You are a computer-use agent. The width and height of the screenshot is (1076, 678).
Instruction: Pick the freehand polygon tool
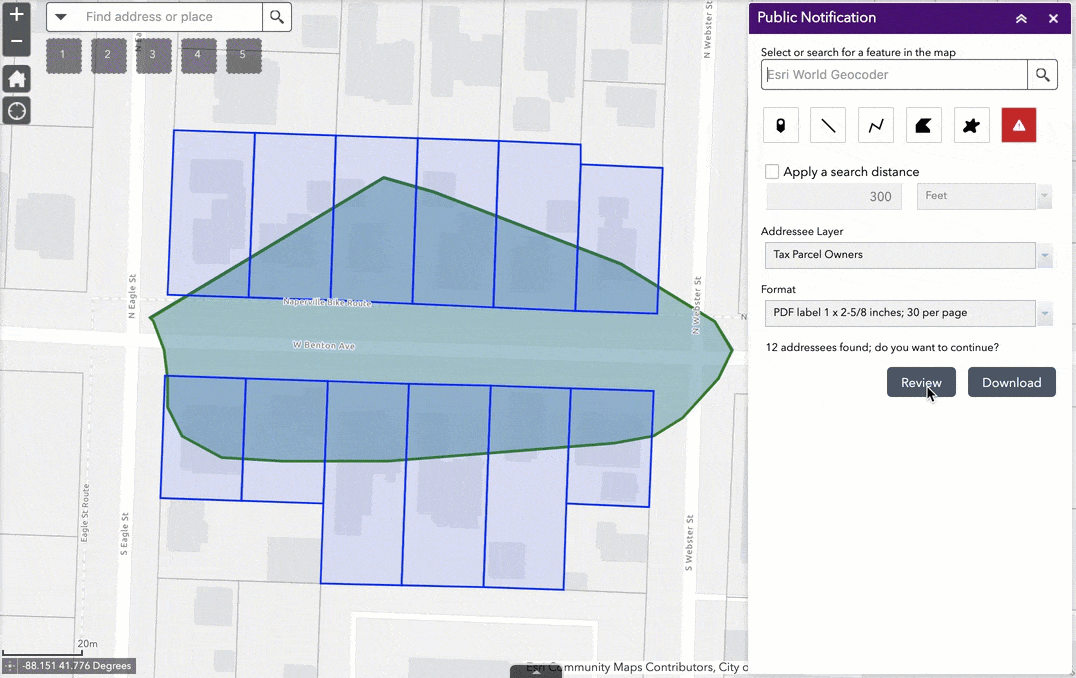971,124
